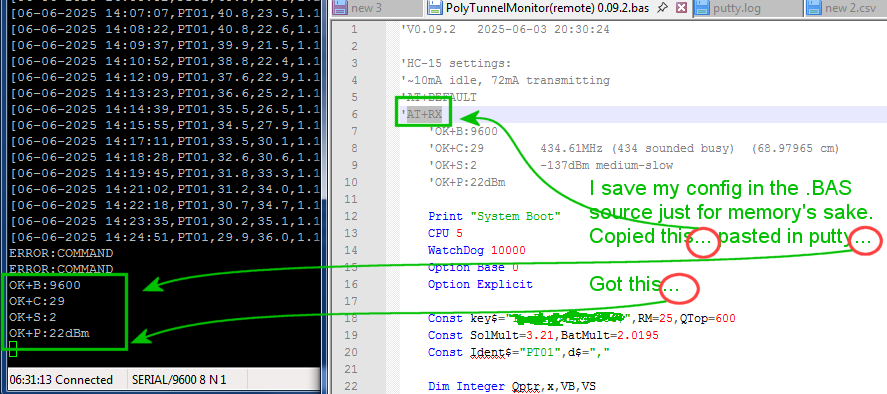Click the WatchDog 10000 line
Screen dimensions: 887x394
coord(477,250)
